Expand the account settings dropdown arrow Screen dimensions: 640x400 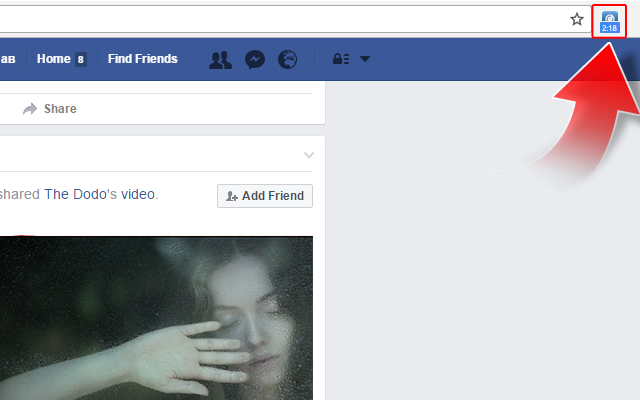365,59
